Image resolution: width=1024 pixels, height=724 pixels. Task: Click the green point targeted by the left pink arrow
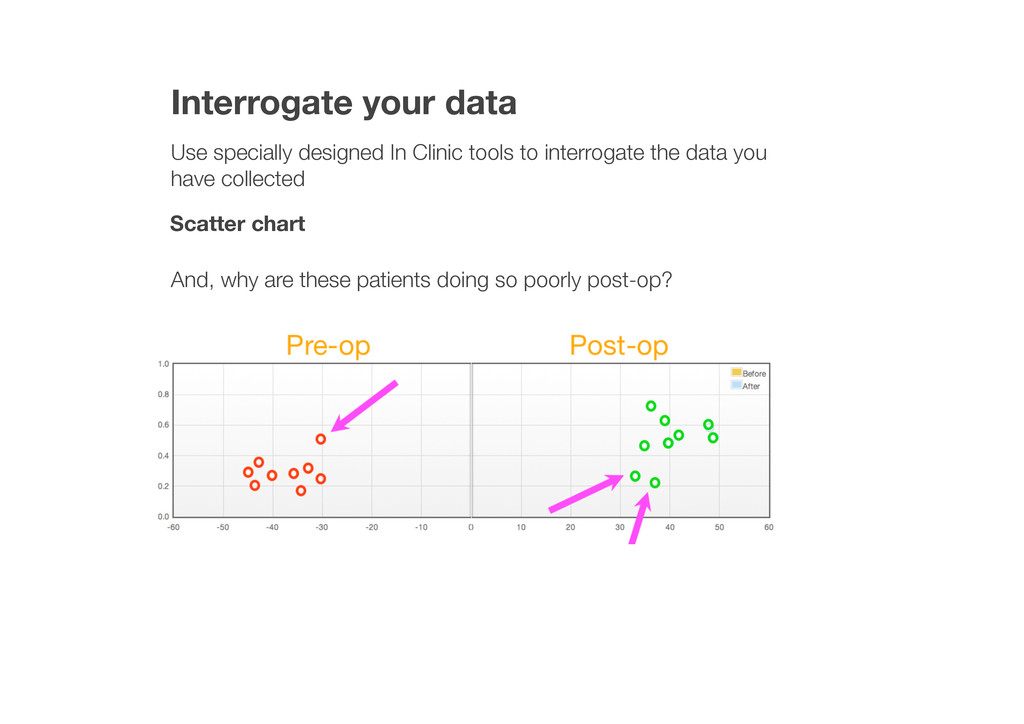635,476
